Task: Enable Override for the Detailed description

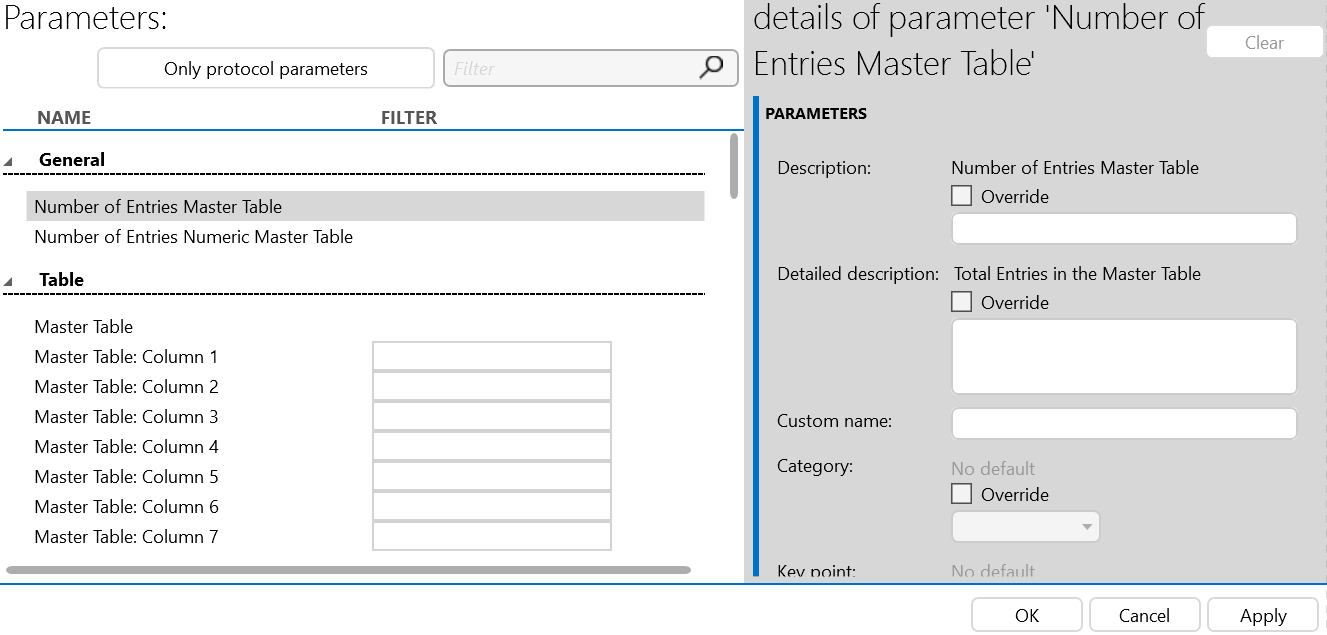Action: pos(961,301)
